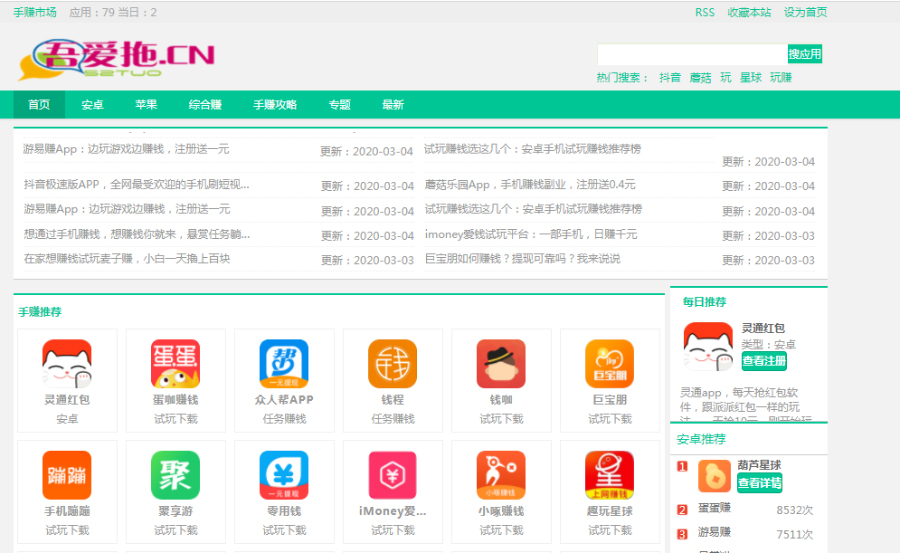The width and height of the screenshot is (900, 553).
Task: Click the 收藏本站 link
Action: pyautogui.click(x=749, y=12)
